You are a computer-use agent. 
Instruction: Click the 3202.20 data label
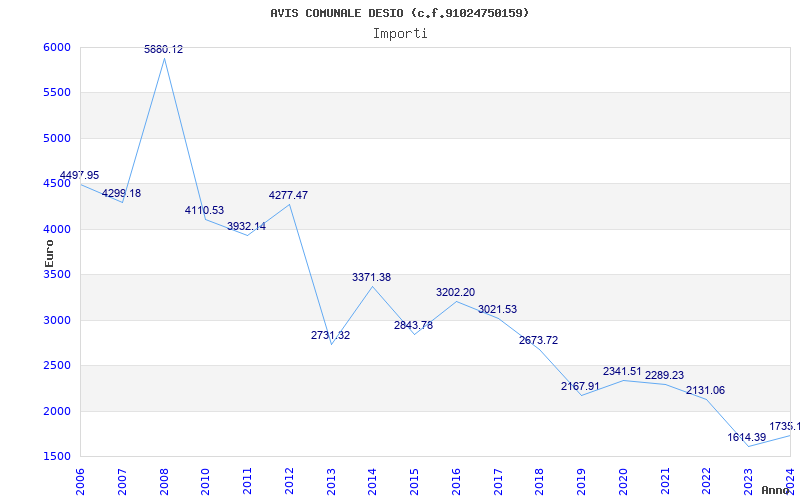click(456, 292)
